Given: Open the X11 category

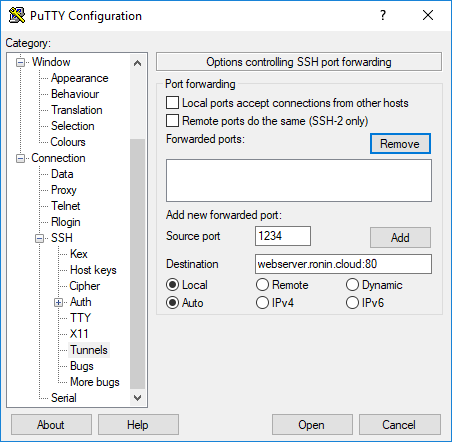Looking at the screenshot, I should point(79,334).
